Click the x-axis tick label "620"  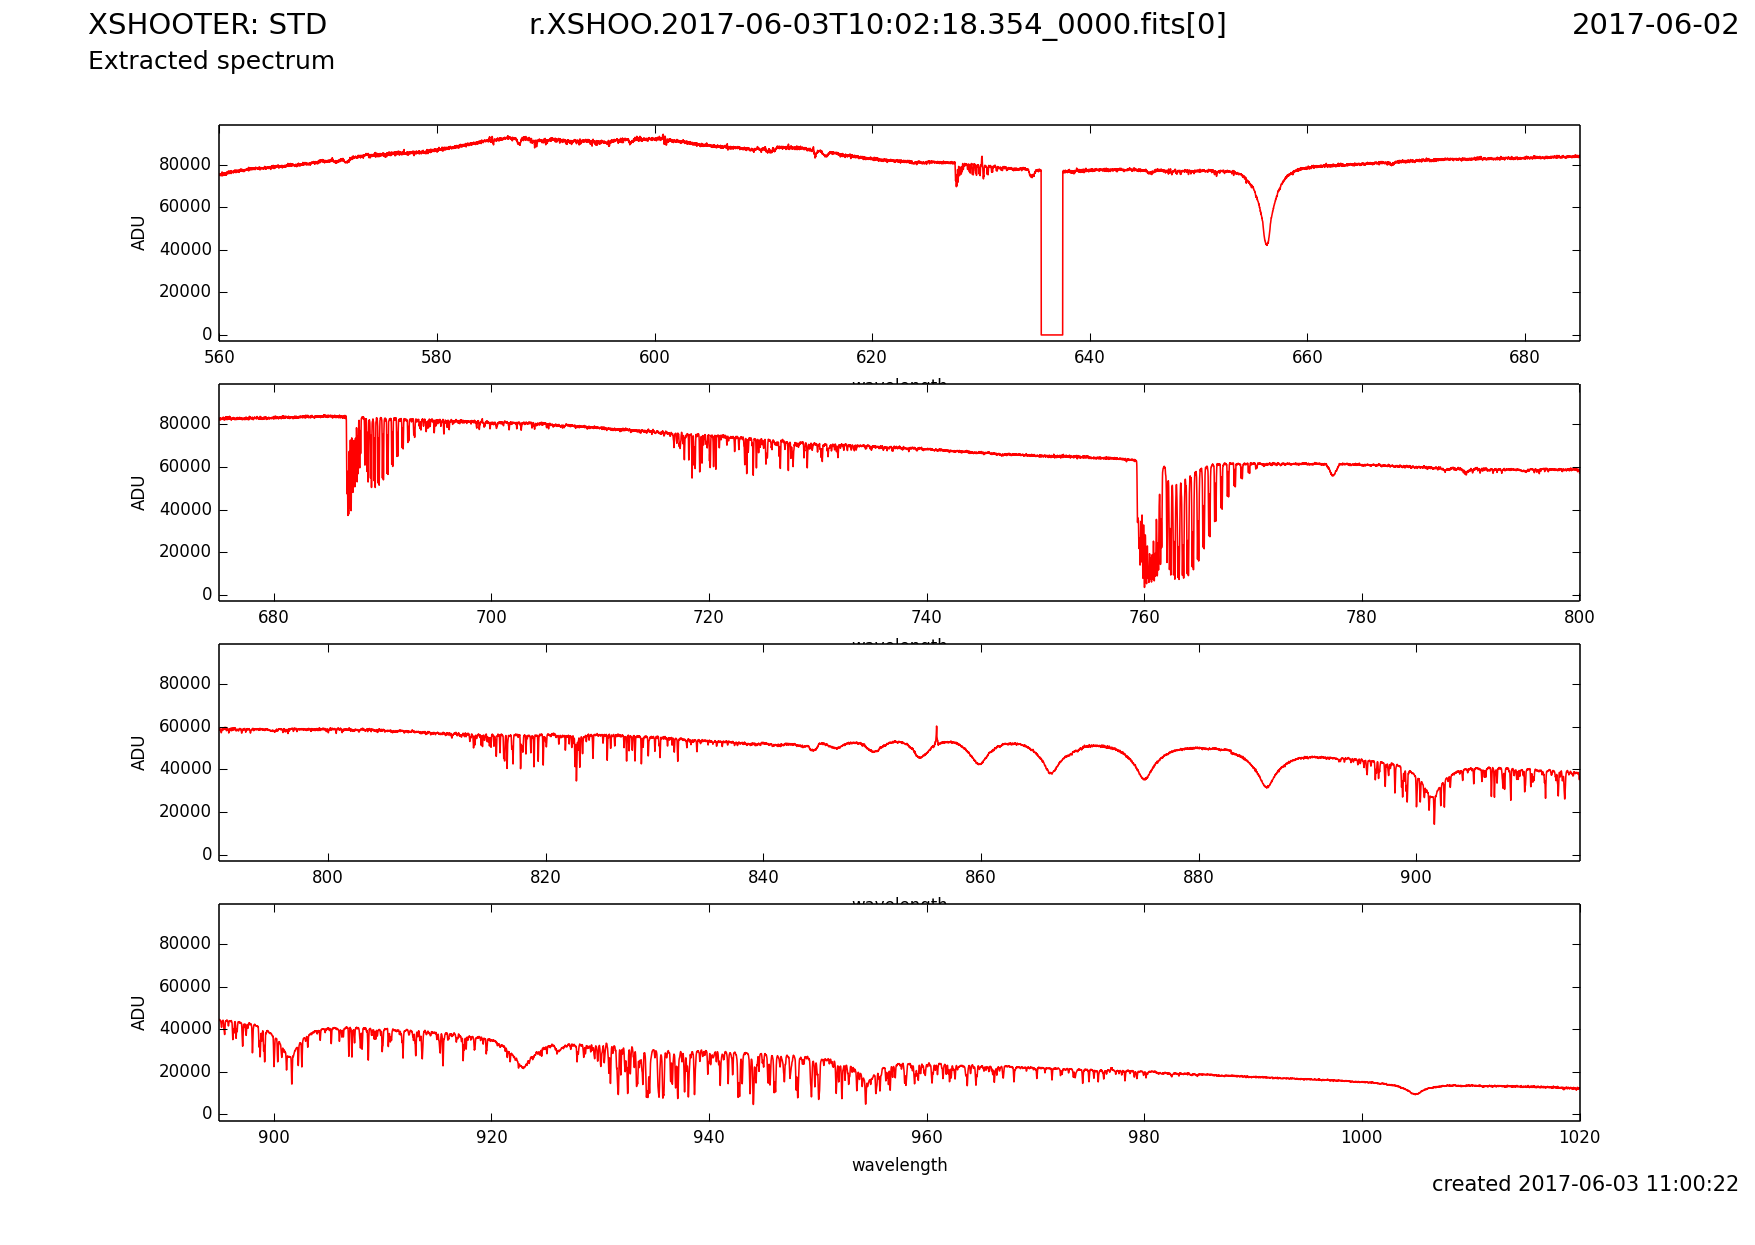(872, 357)
